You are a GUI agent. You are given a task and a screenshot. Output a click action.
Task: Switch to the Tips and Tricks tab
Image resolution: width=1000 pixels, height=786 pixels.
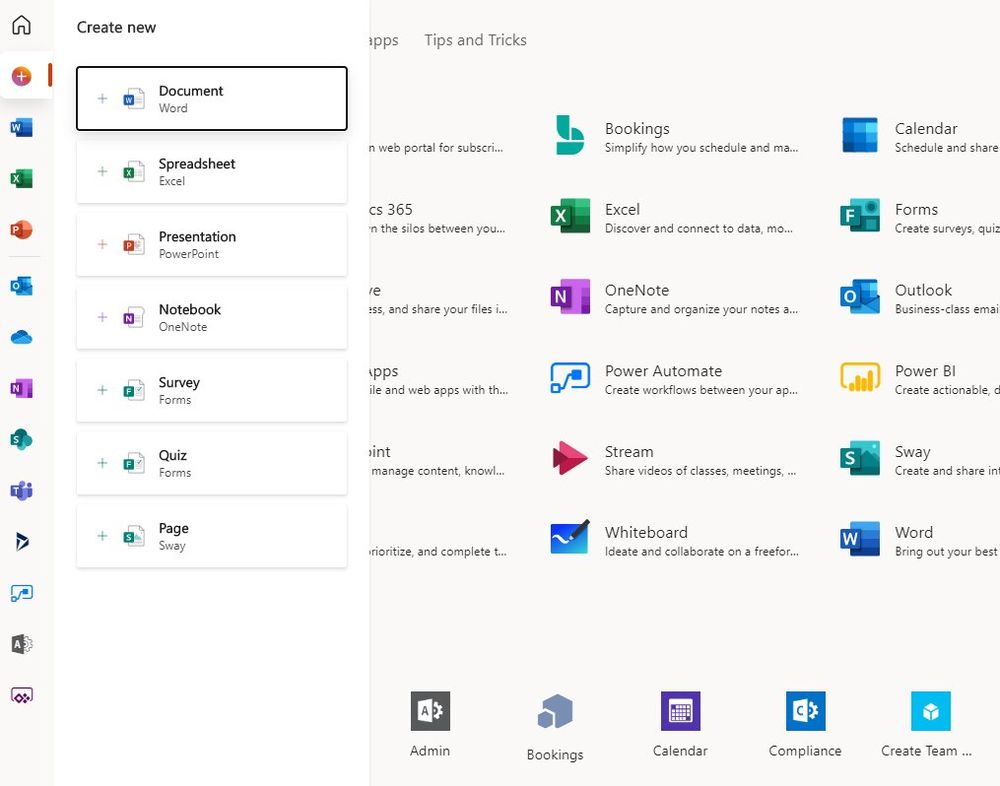(475, 40)
